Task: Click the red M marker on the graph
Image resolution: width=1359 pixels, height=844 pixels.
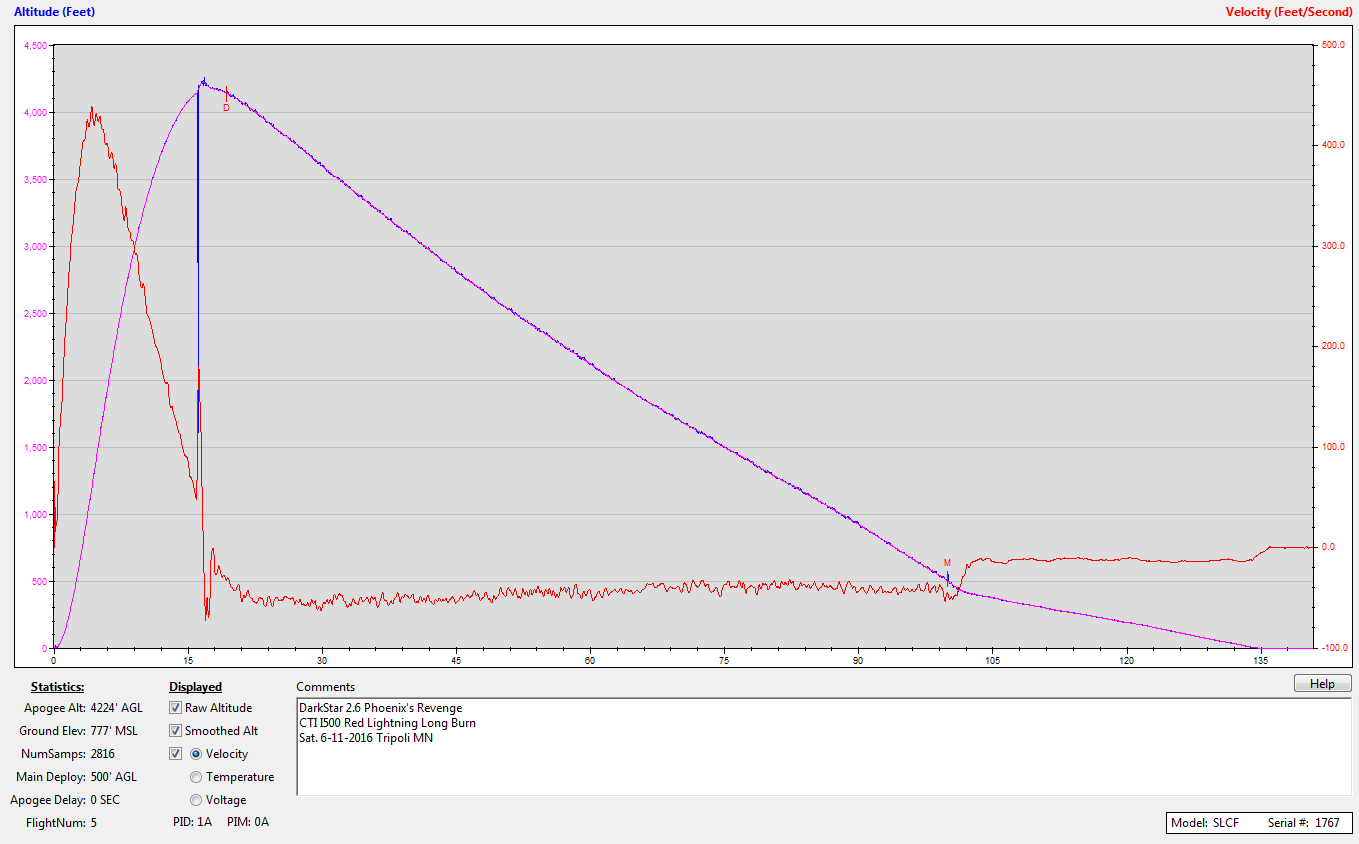Action: click(947, 563)
